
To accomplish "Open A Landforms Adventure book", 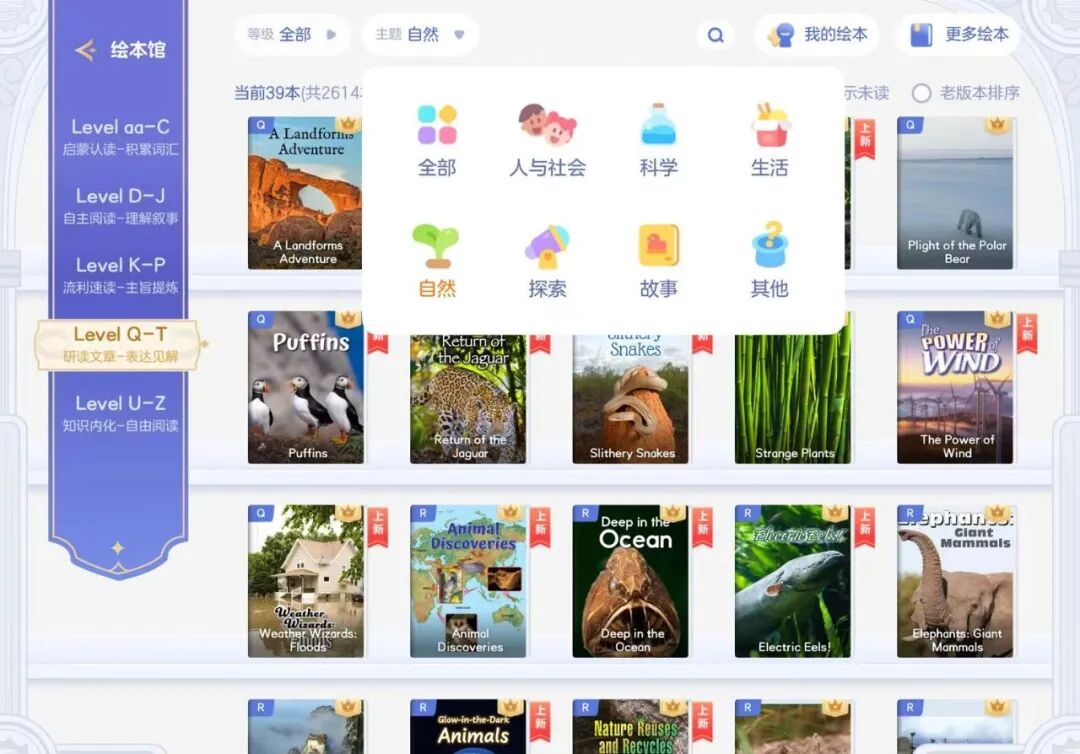I will tap(305, 193).
